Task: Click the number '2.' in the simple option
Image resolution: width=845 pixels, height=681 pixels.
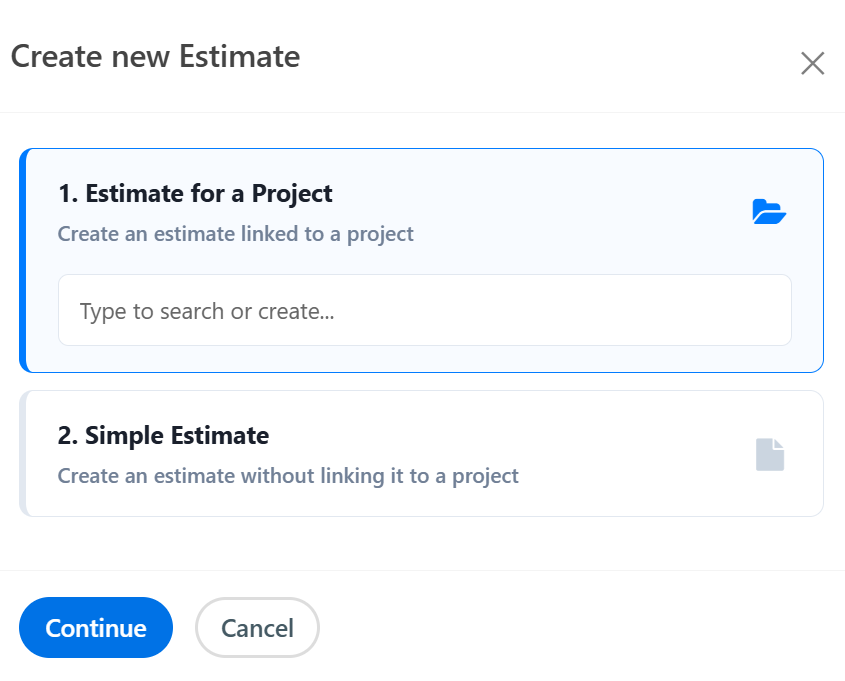Action: (x=68, y=436)
